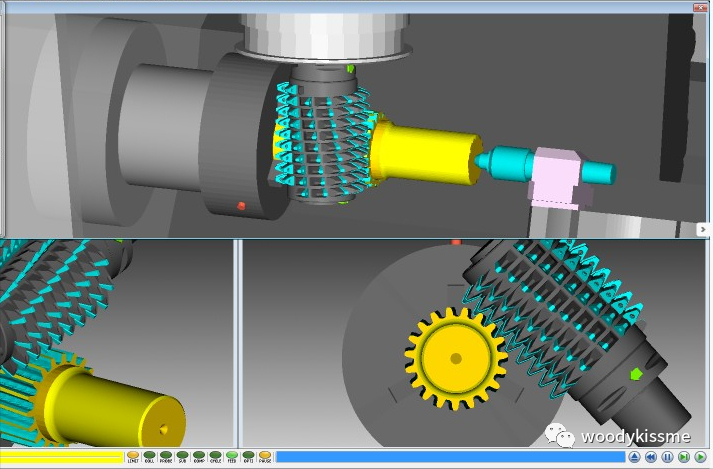Expand the side panel with right chevron
The height and width of the screenshot is (469, 713).
702,229
